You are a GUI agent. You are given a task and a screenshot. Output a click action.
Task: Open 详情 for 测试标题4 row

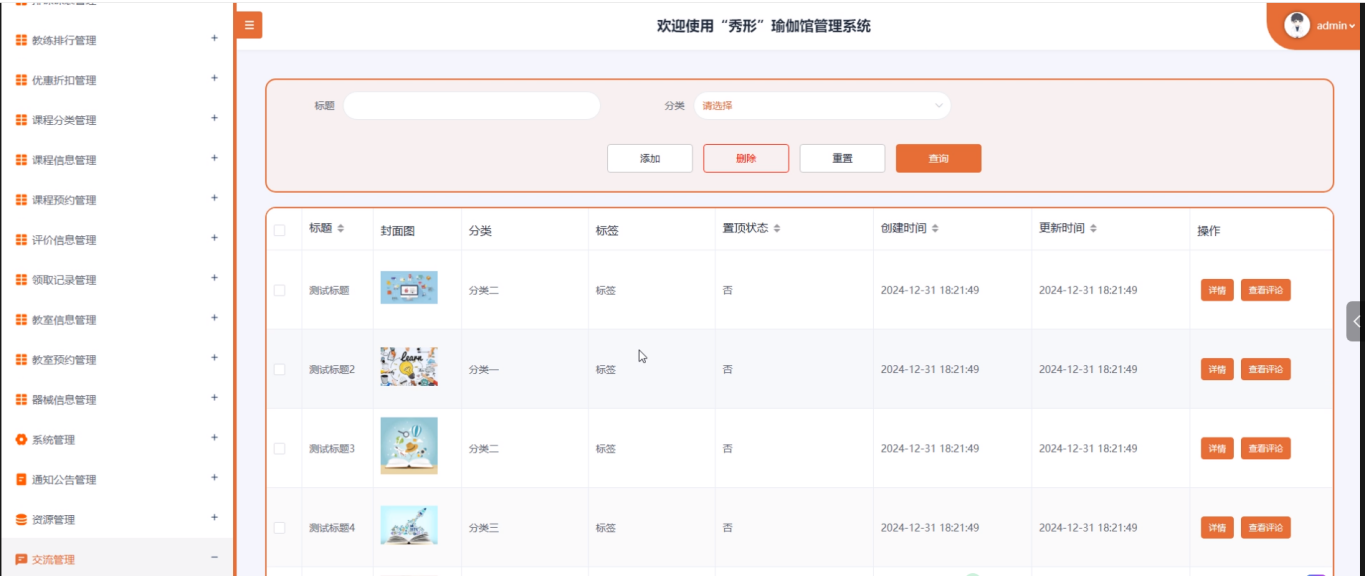1217,527
